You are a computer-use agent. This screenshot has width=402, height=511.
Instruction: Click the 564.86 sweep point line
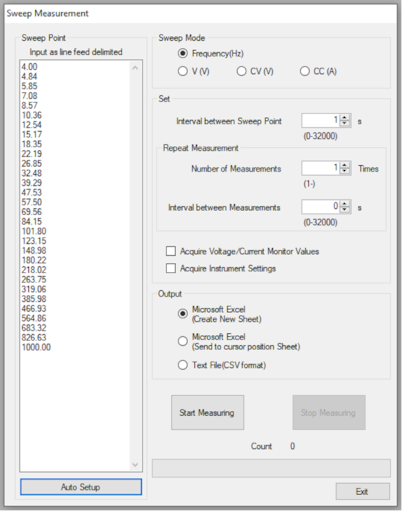[34, 318]
